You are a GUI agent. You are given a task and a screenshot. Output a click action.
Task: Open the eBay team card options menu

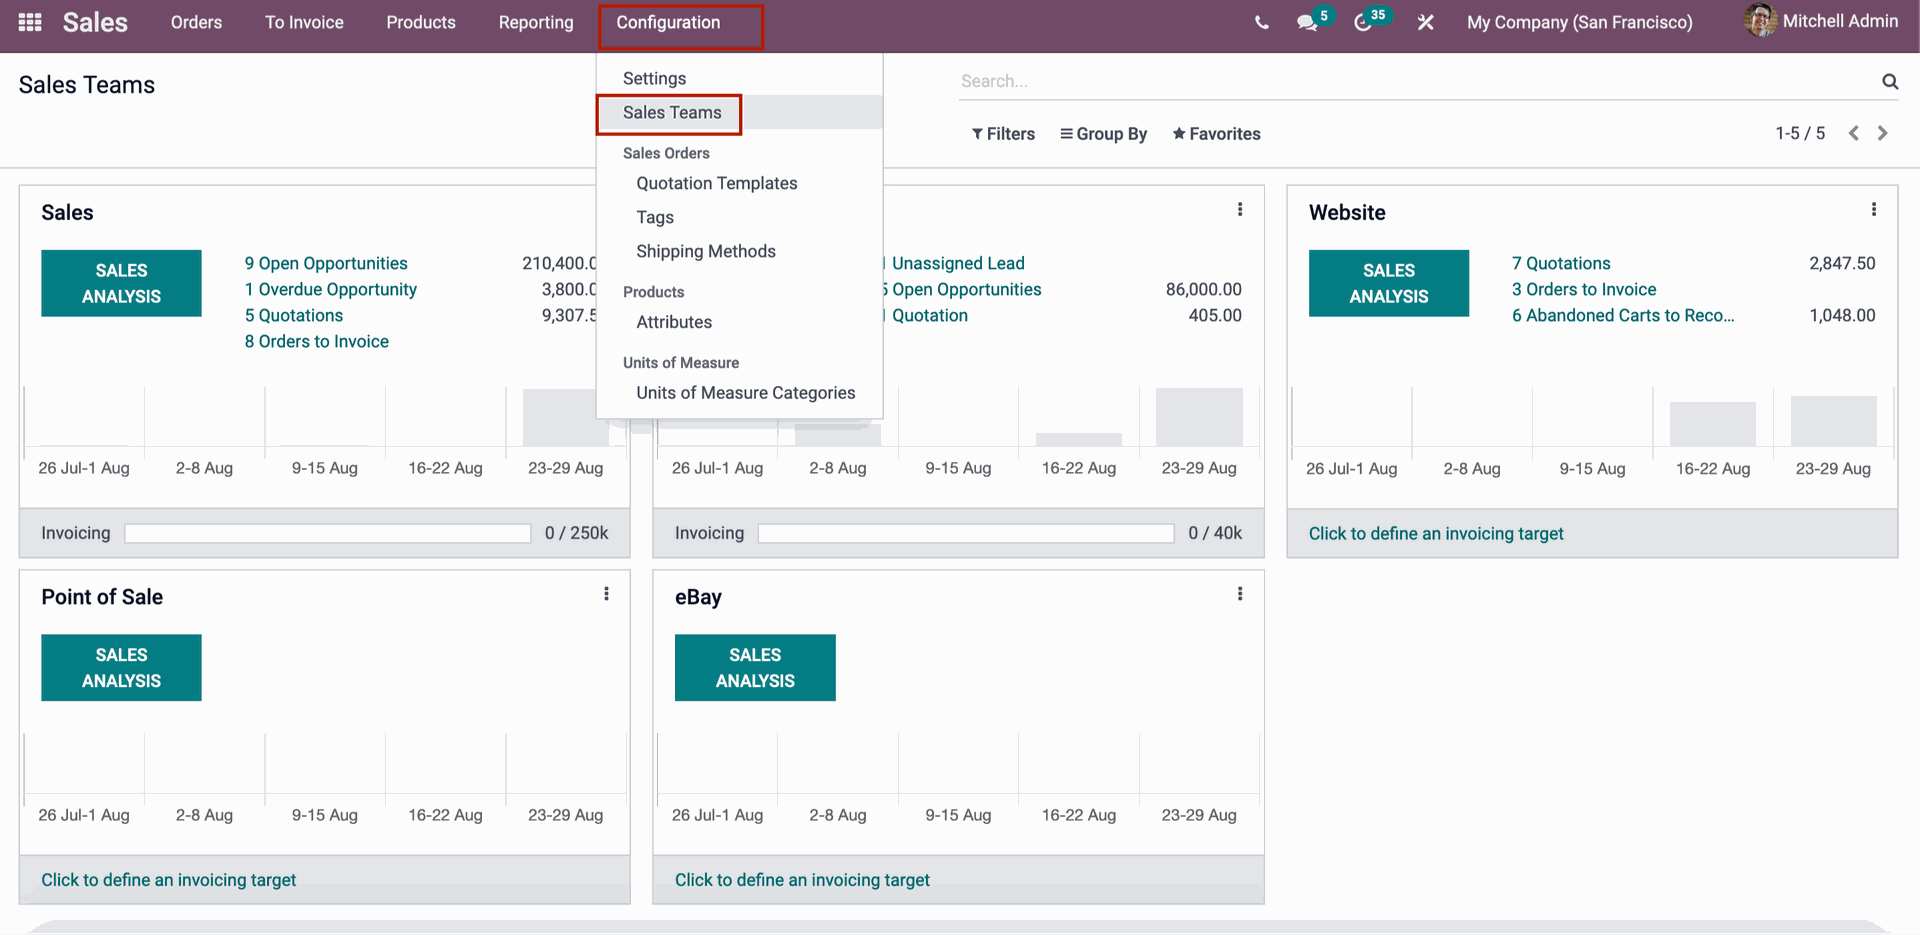click(1239, 593)
